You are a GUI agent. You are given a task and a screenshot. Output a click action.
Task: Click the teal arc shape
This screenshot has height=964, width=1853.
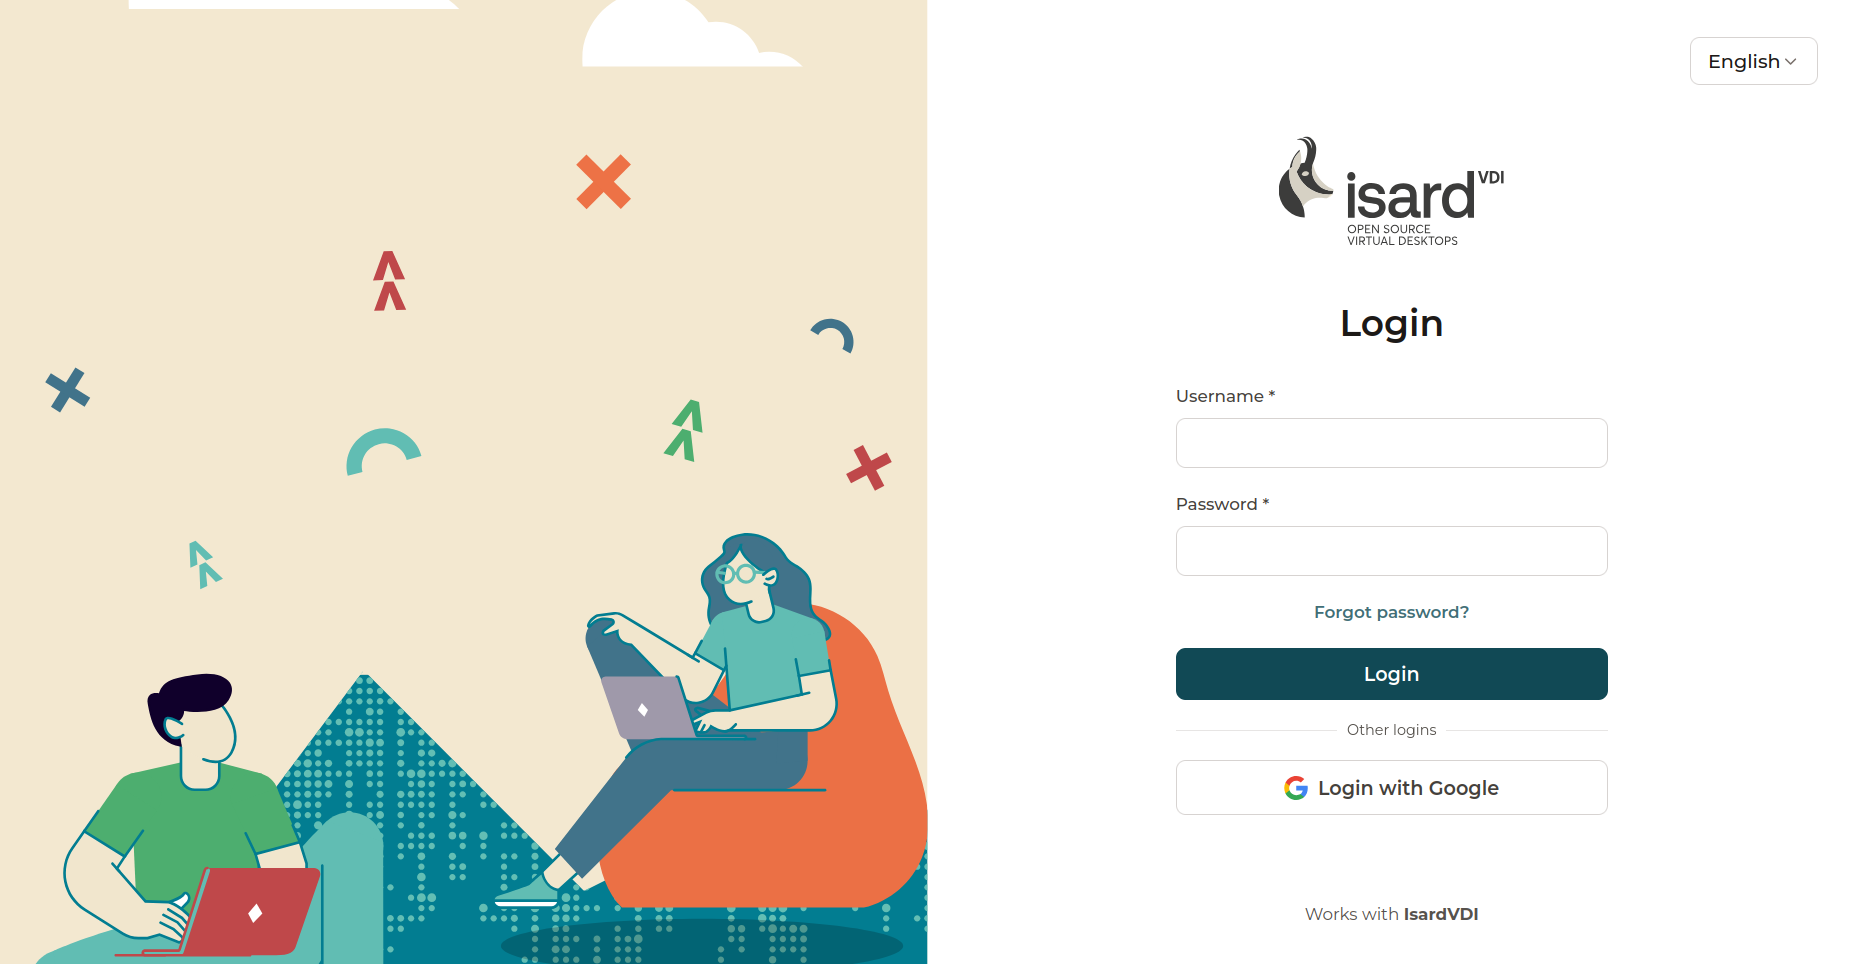(x=383, y=451)
